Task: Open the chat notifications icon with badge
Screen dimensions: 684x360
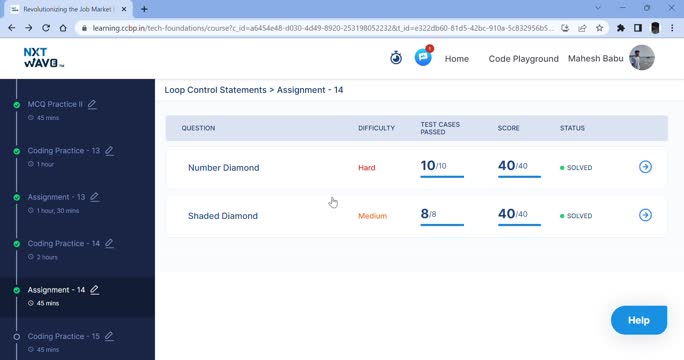Action: (423, 57)
